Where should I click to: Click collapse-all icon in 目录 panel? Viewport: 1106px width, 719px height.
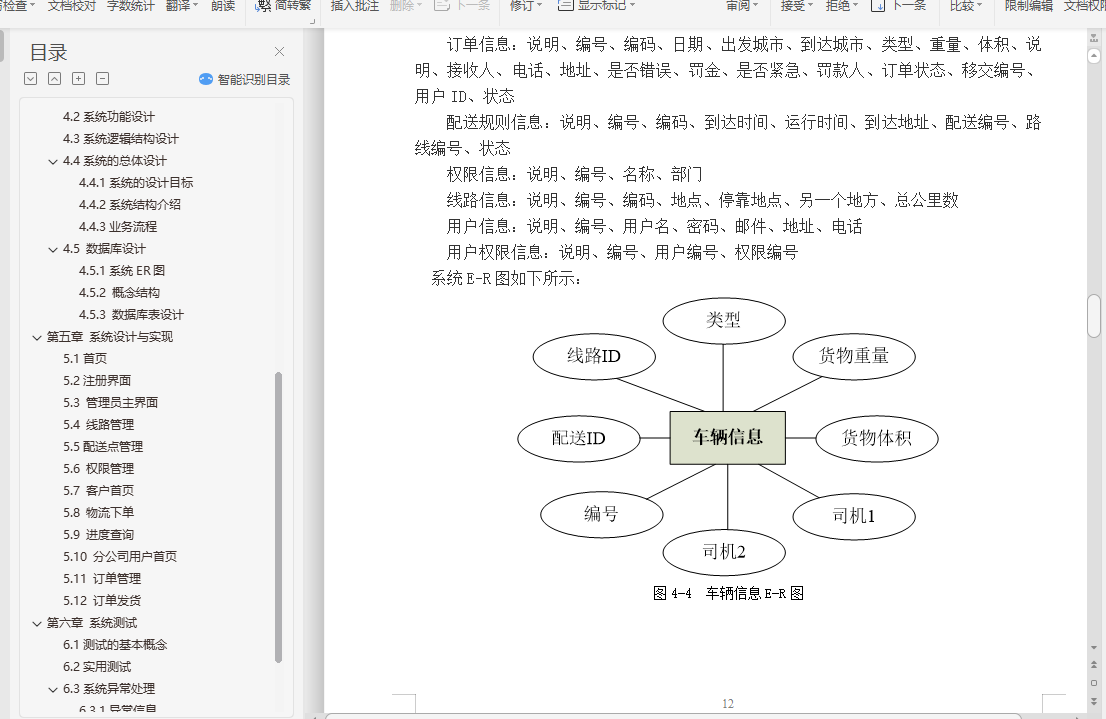(54, 79)
